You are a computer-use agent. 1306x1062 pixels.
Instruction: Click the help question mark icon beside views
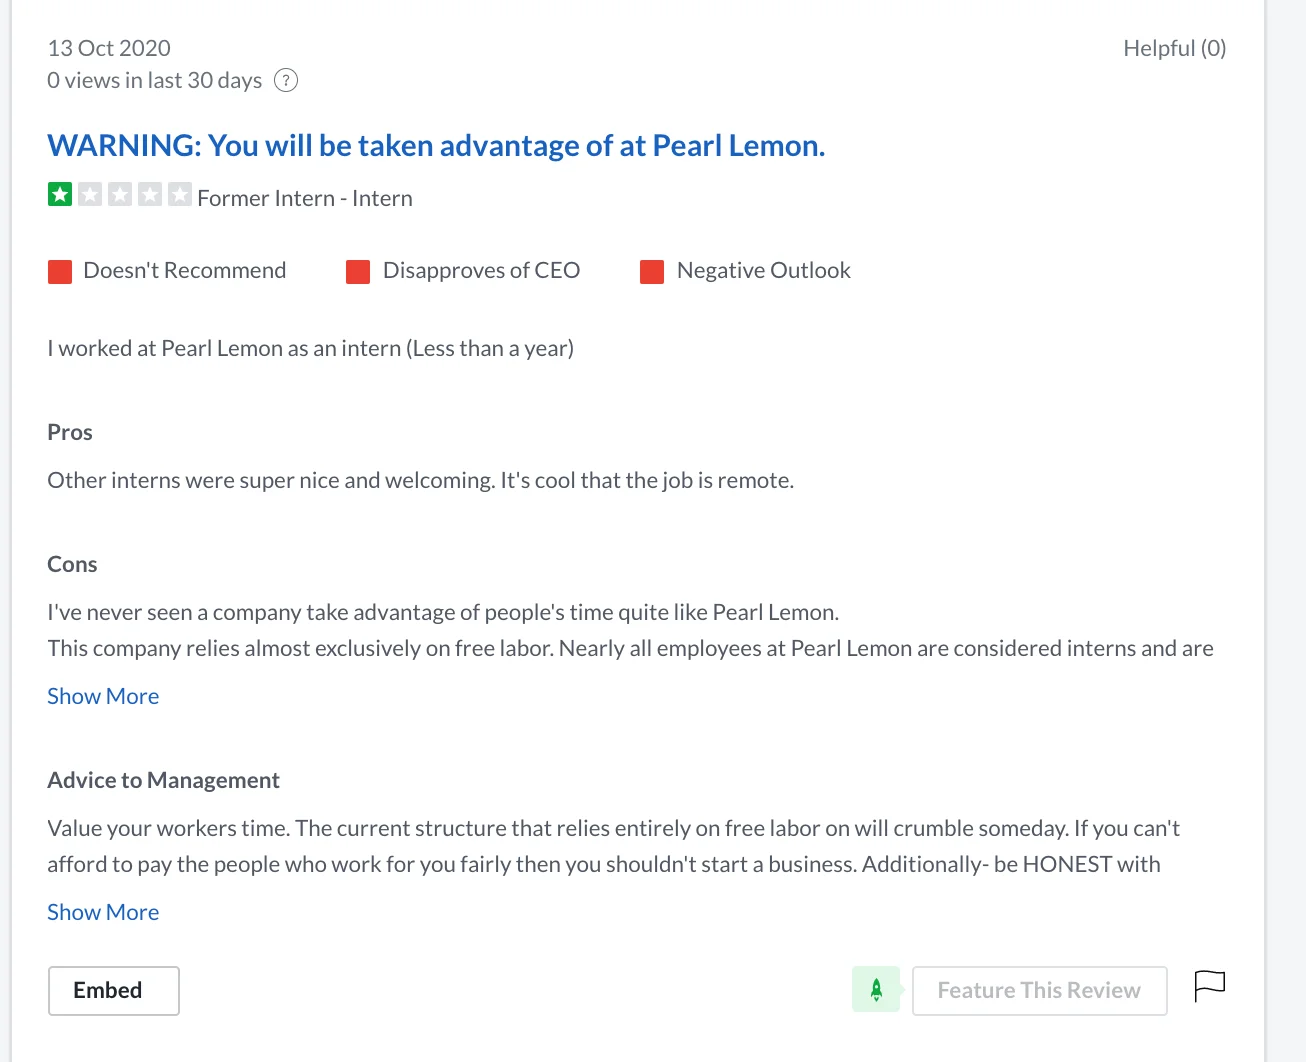pyautogui.click(x=286, y=80)
